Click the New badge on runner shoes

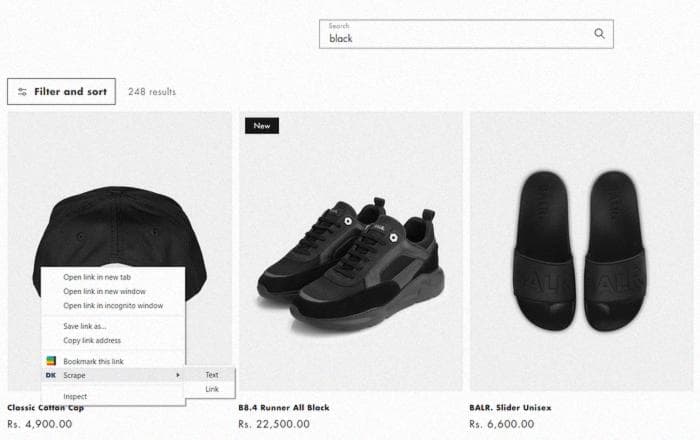[x=262, y=126]
